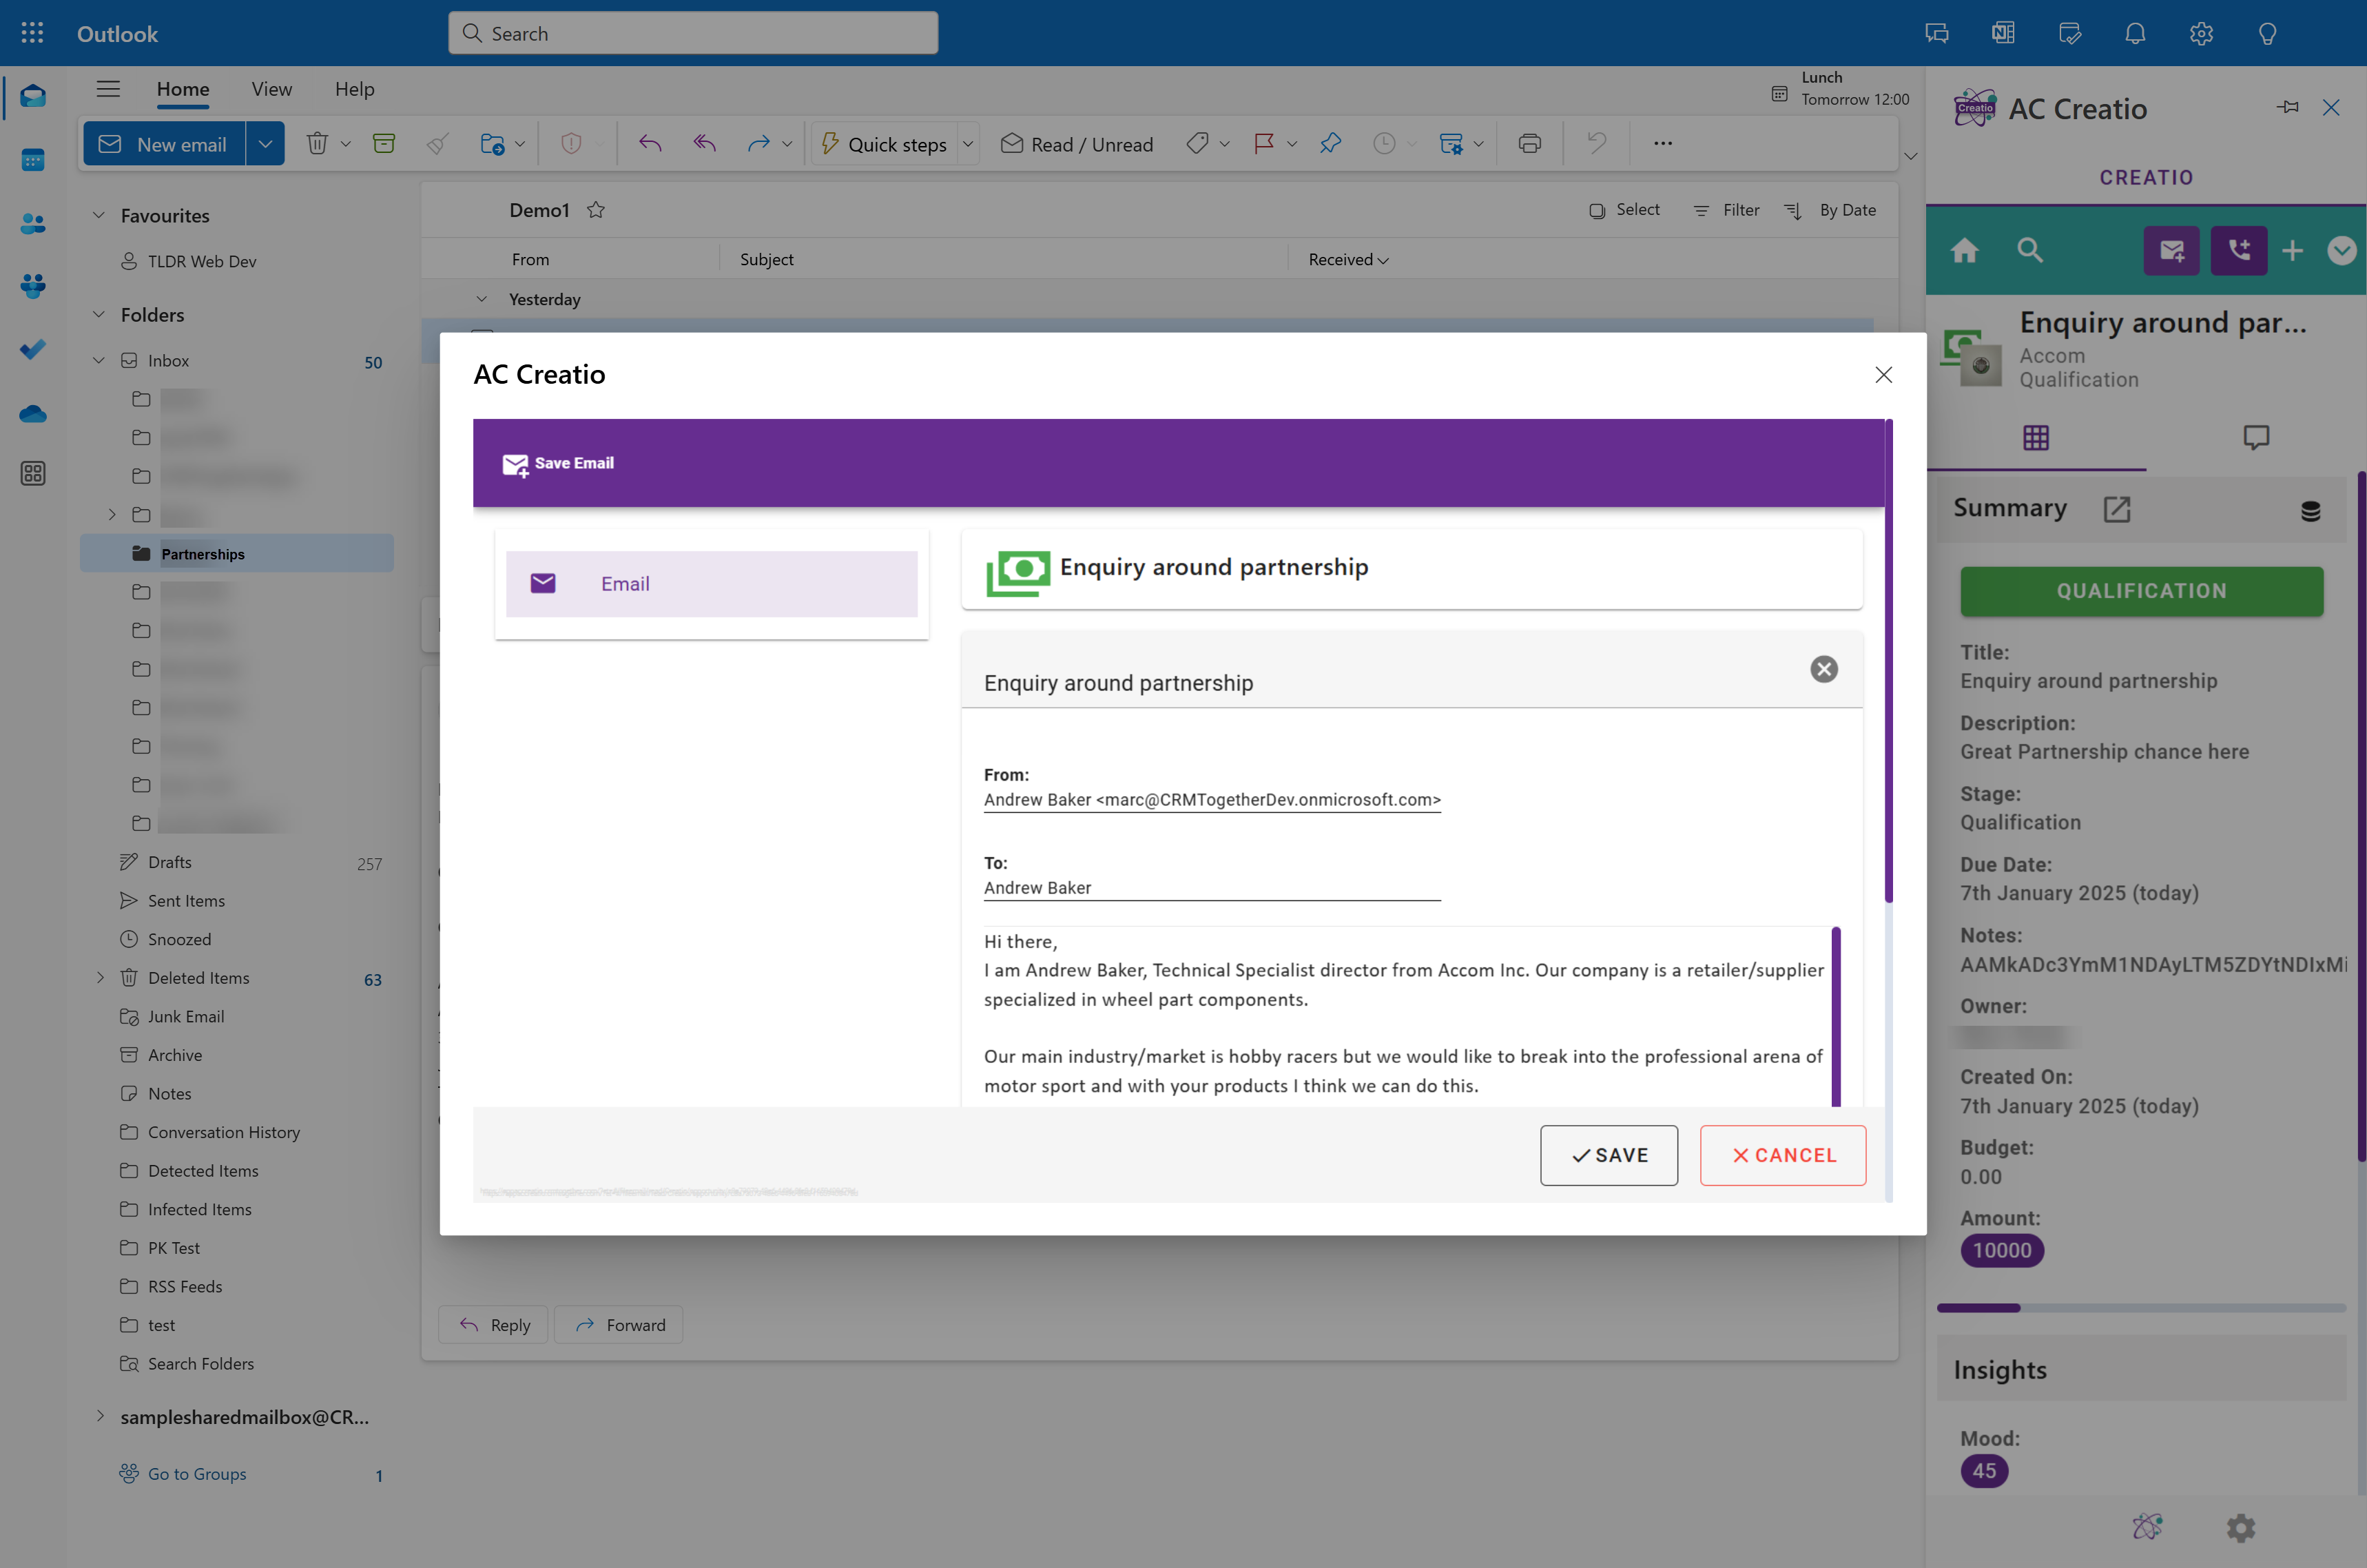
Task: Switch to the grid details tab in Creatio pane
Action: (2035, 437)
